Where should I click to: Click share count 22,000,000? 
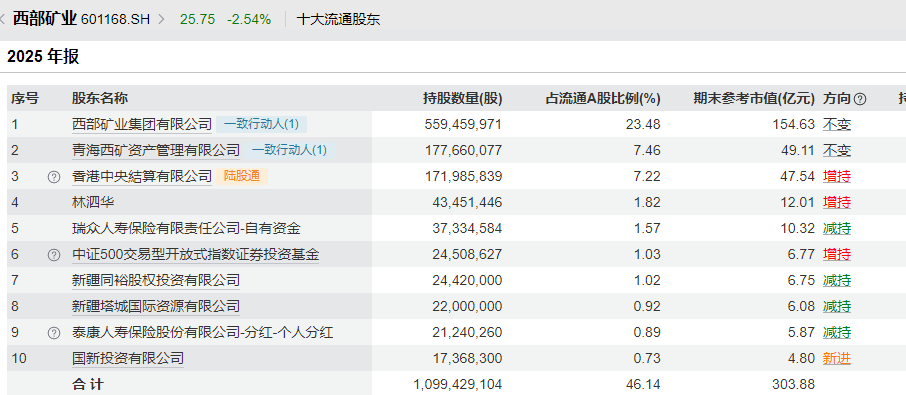coord(467,307)
